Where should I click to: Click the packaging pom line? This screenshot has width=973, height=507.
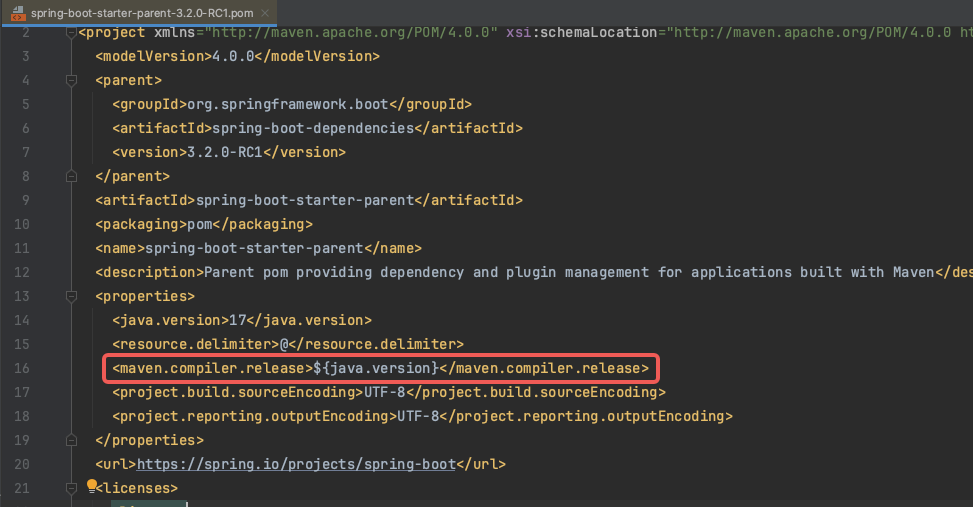point(204,224)
